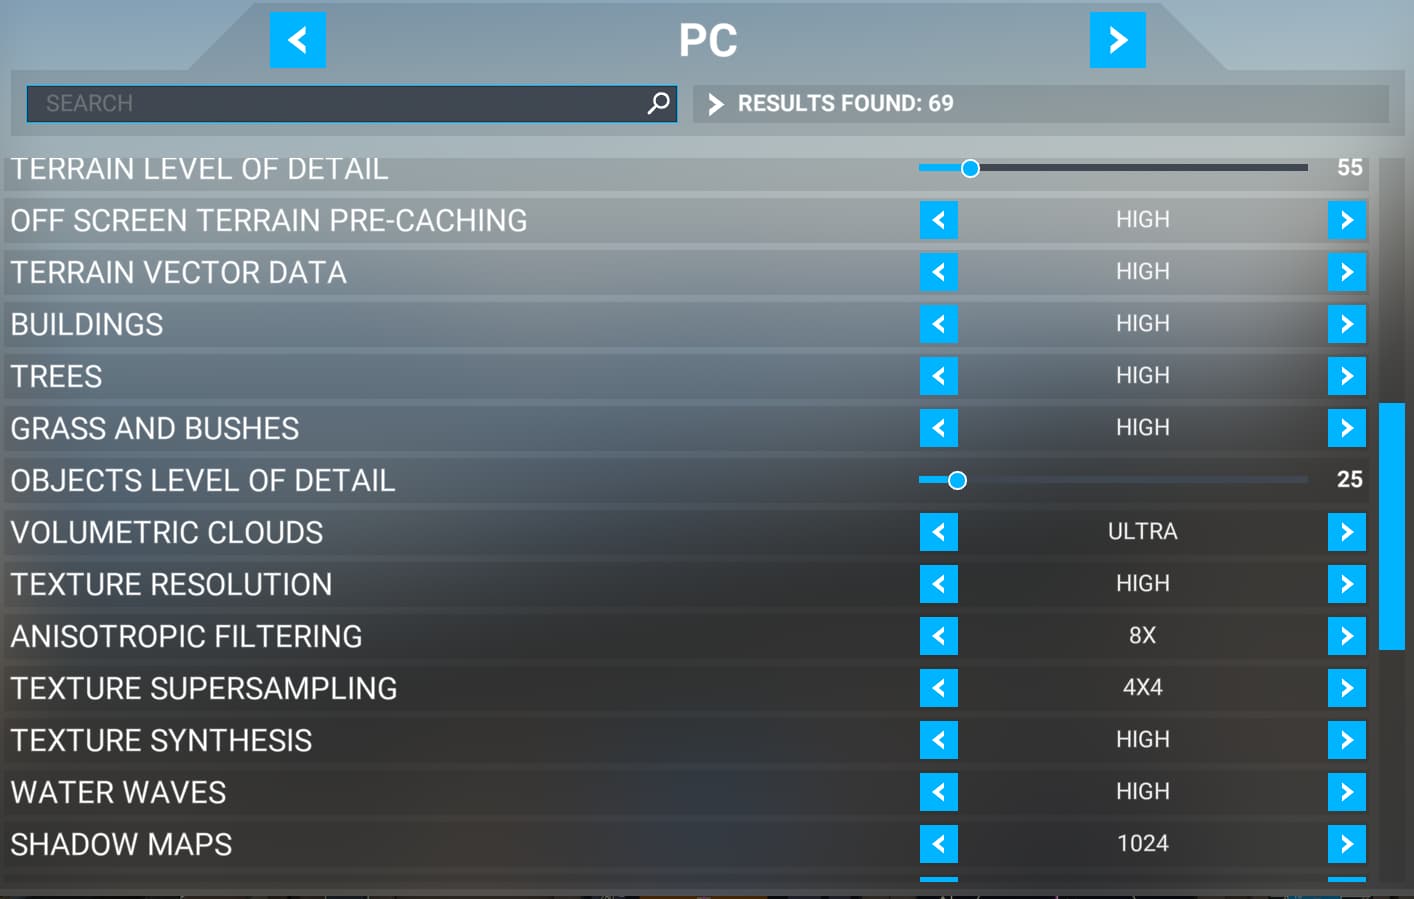Go to previous settings page with left arrow
The image size is (1414, 899).
point(297,40)
